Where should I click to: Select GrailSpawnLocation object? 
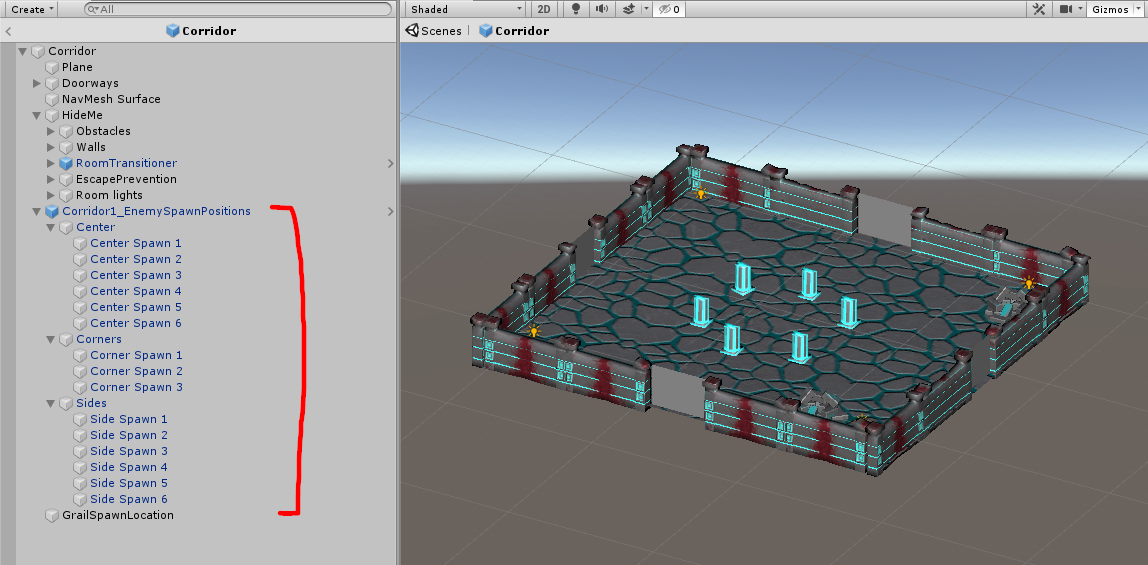click(x=118, y=515)
